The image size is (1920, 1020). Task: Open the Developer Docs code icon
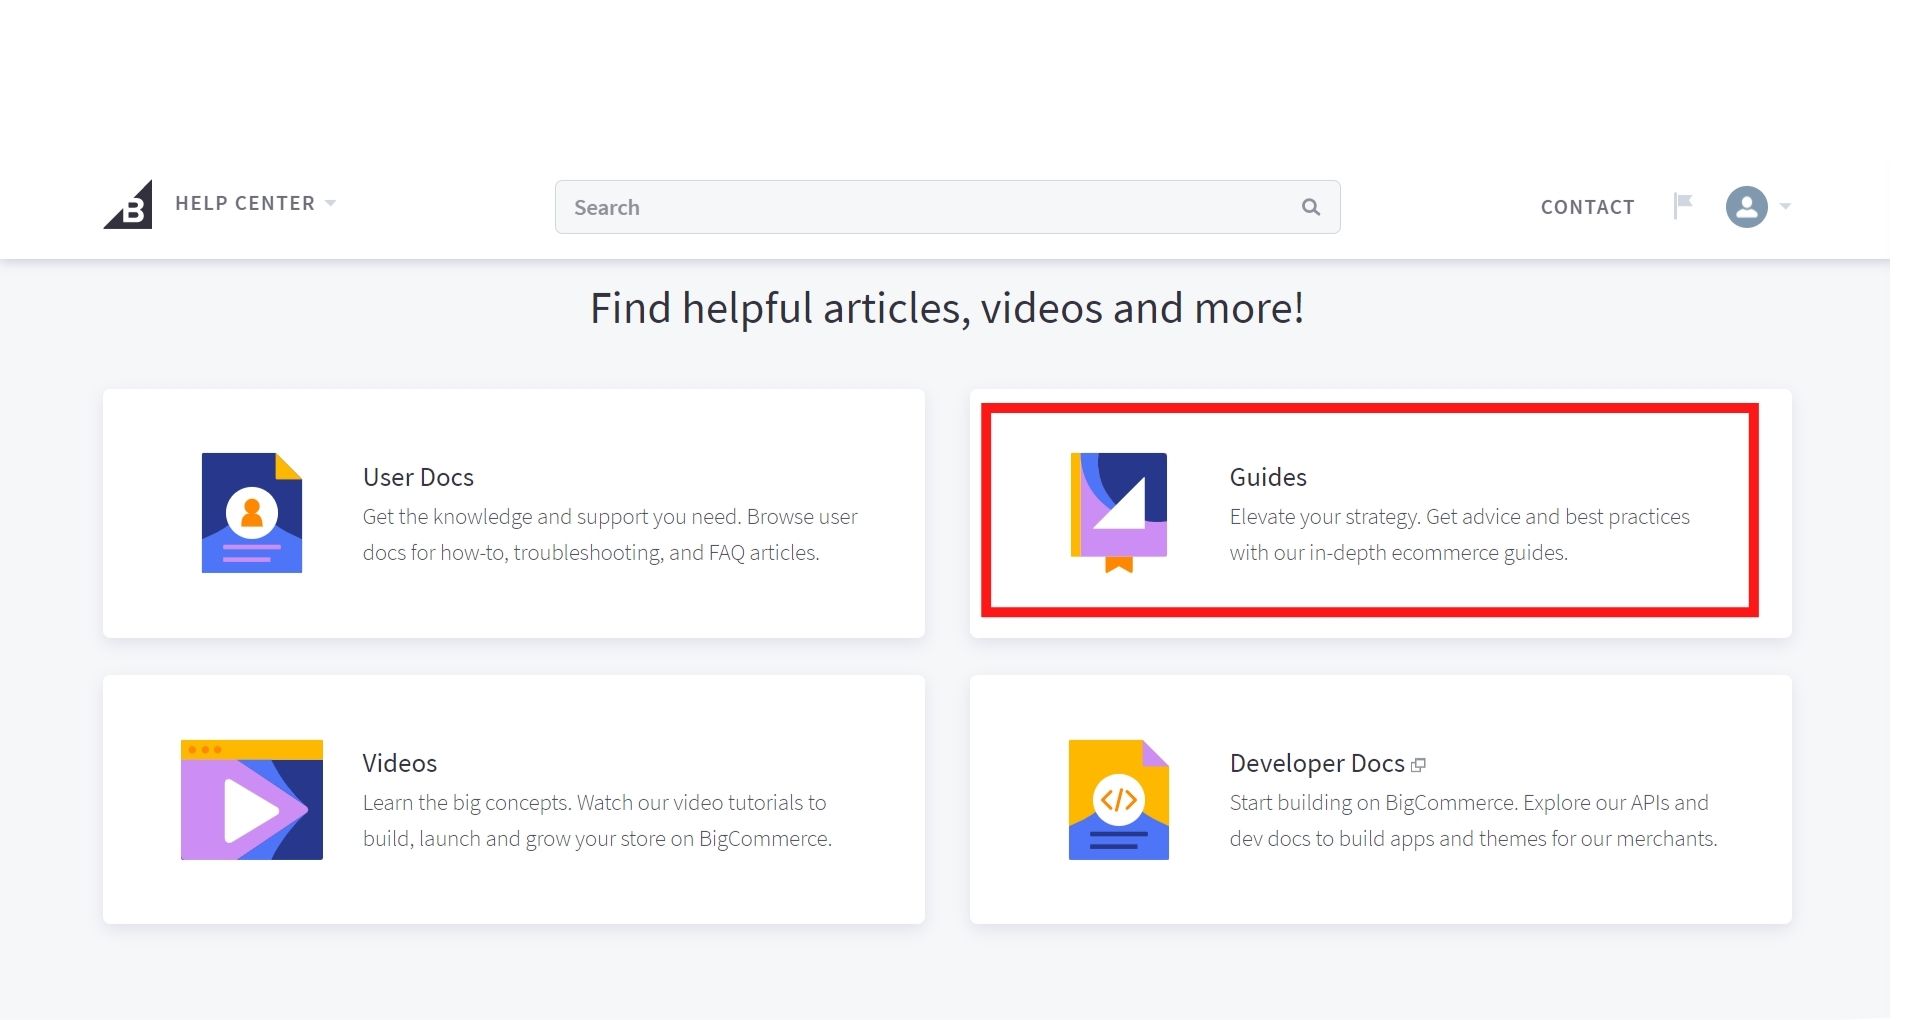1119,800
